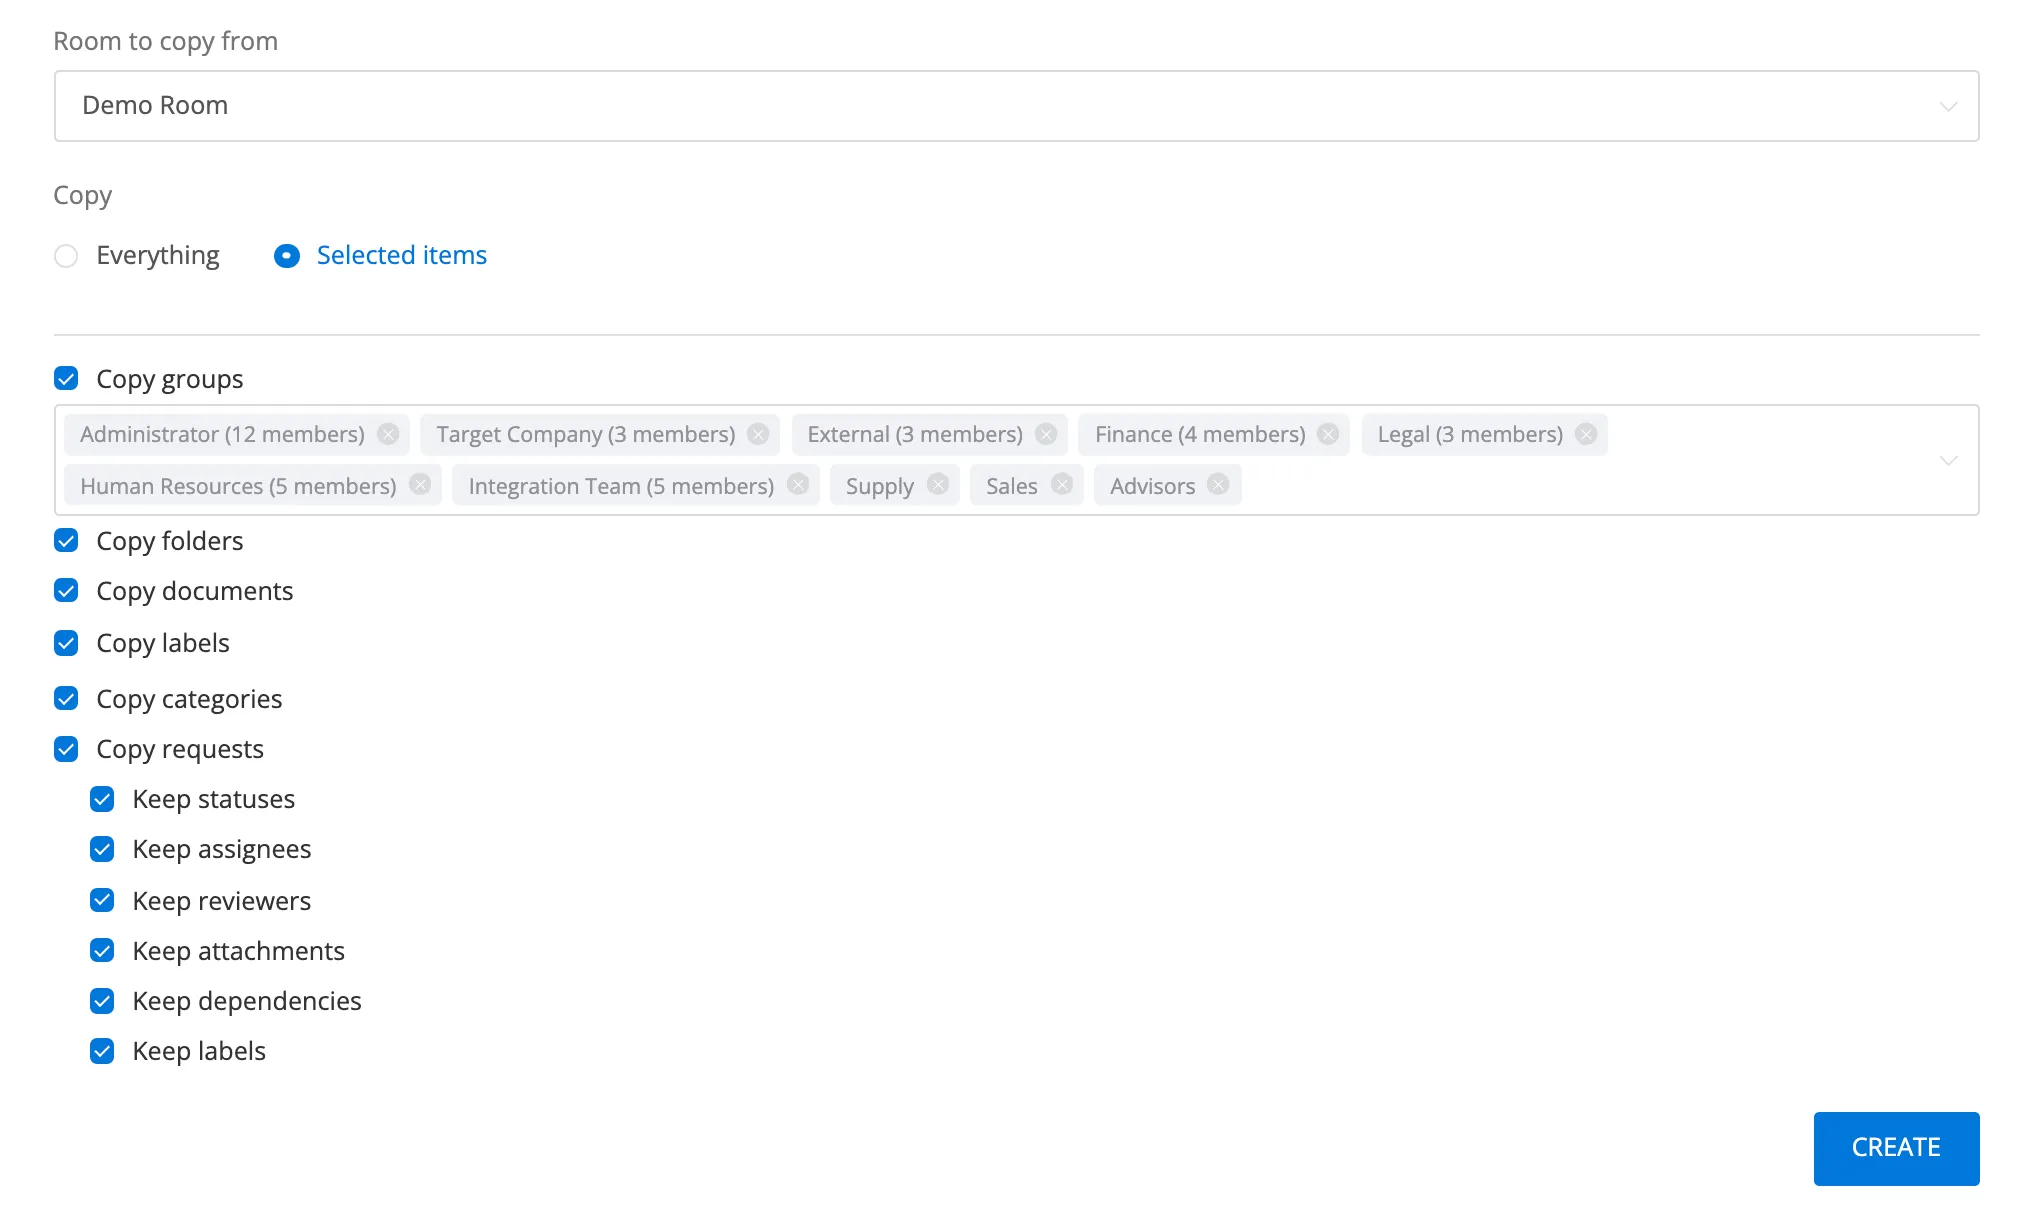Remove the Target Company group tag

(x=758, y=434)
